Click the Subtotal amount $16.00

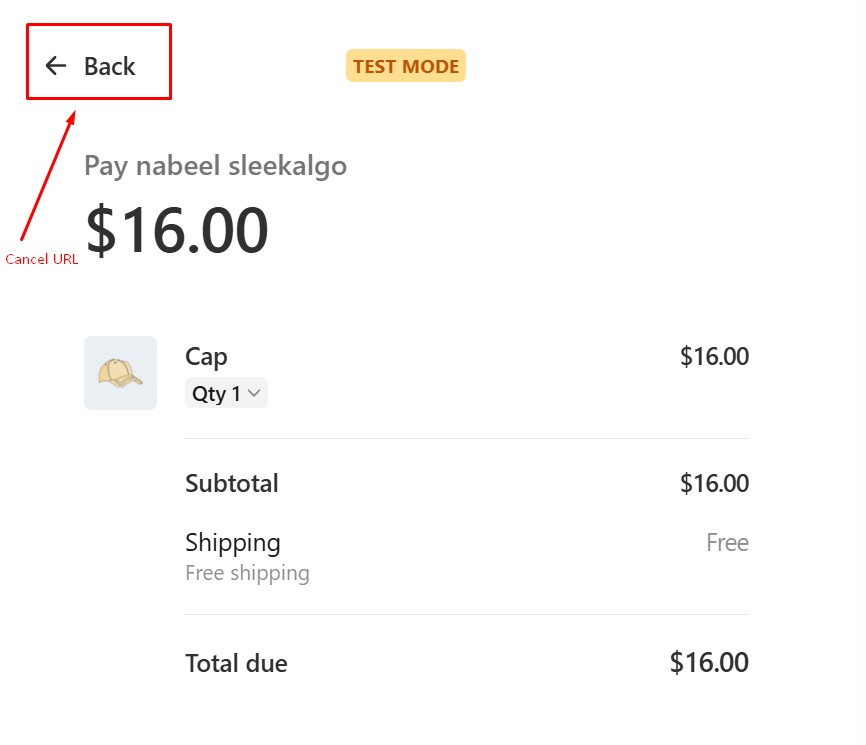coord(714,484)
